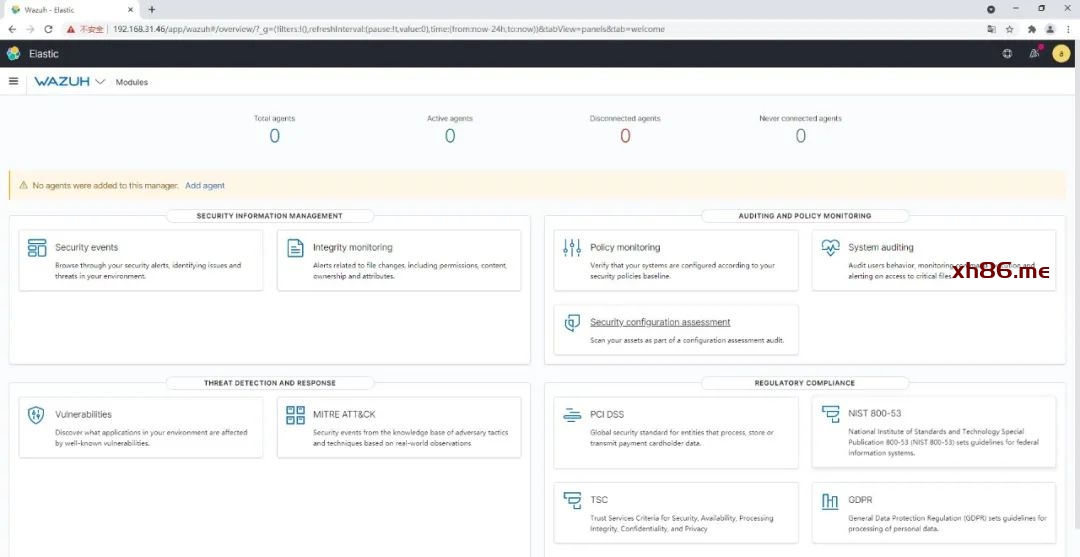Open Security configuration assessment link
Screen dimensions: 1080x557
(660, 322)
